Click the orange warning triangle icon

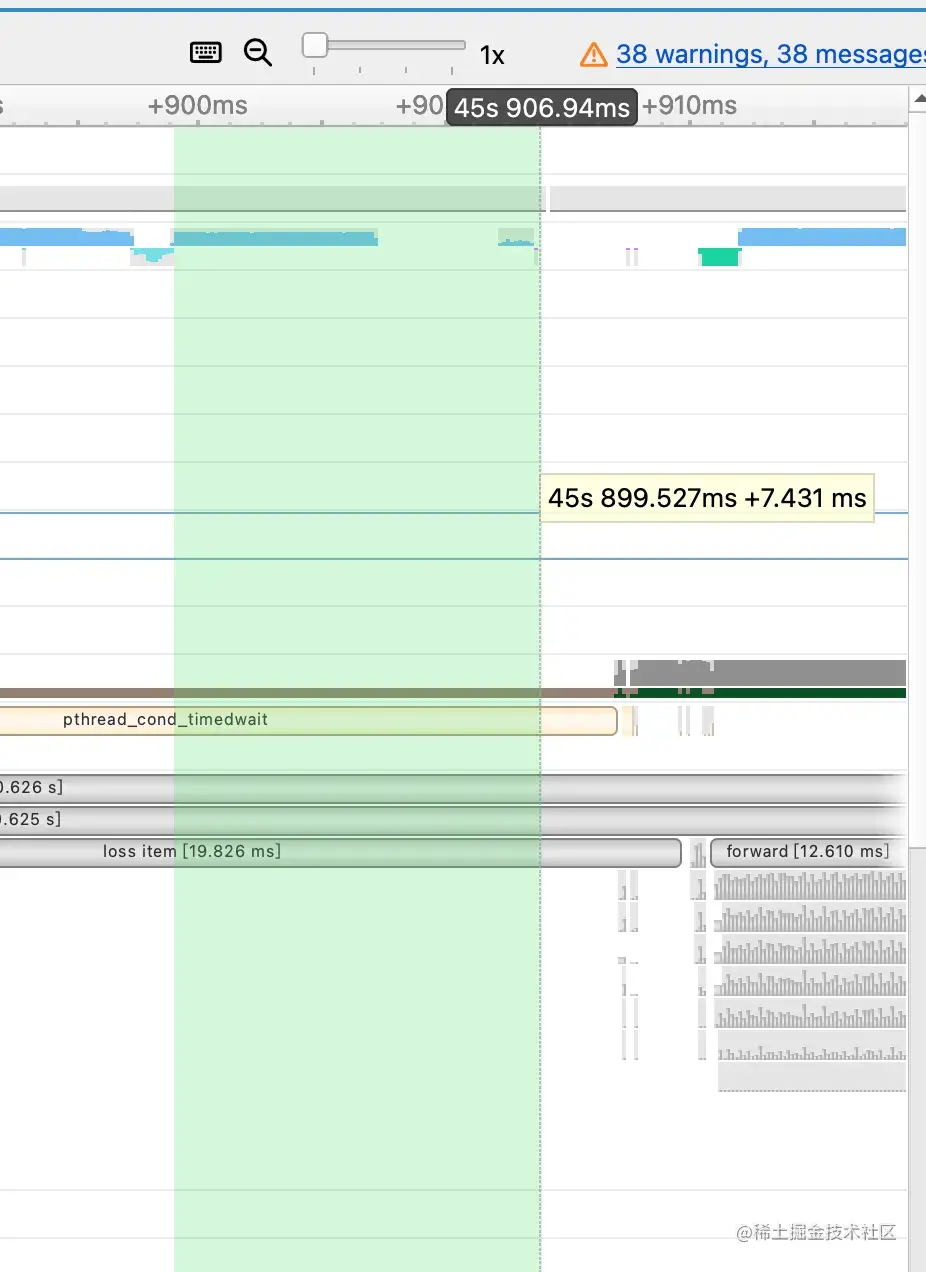tap(594, 54)
